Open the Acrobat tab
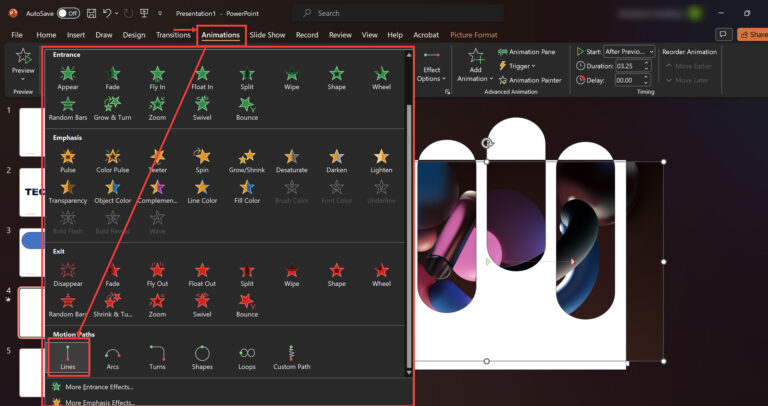The height and width of the screenshot is (406, 768). click(x=426, y=35)
